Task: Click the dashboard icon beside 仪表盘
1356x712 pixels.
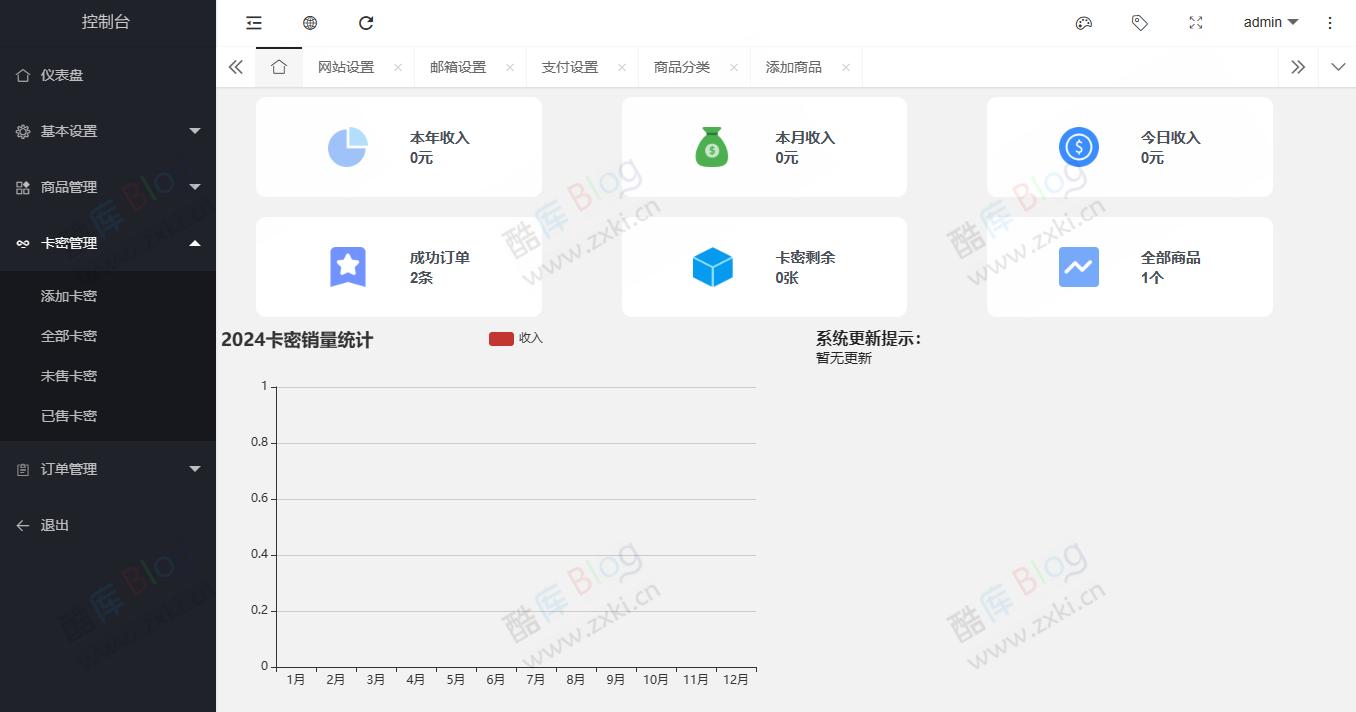Action: tap(24, 75)
